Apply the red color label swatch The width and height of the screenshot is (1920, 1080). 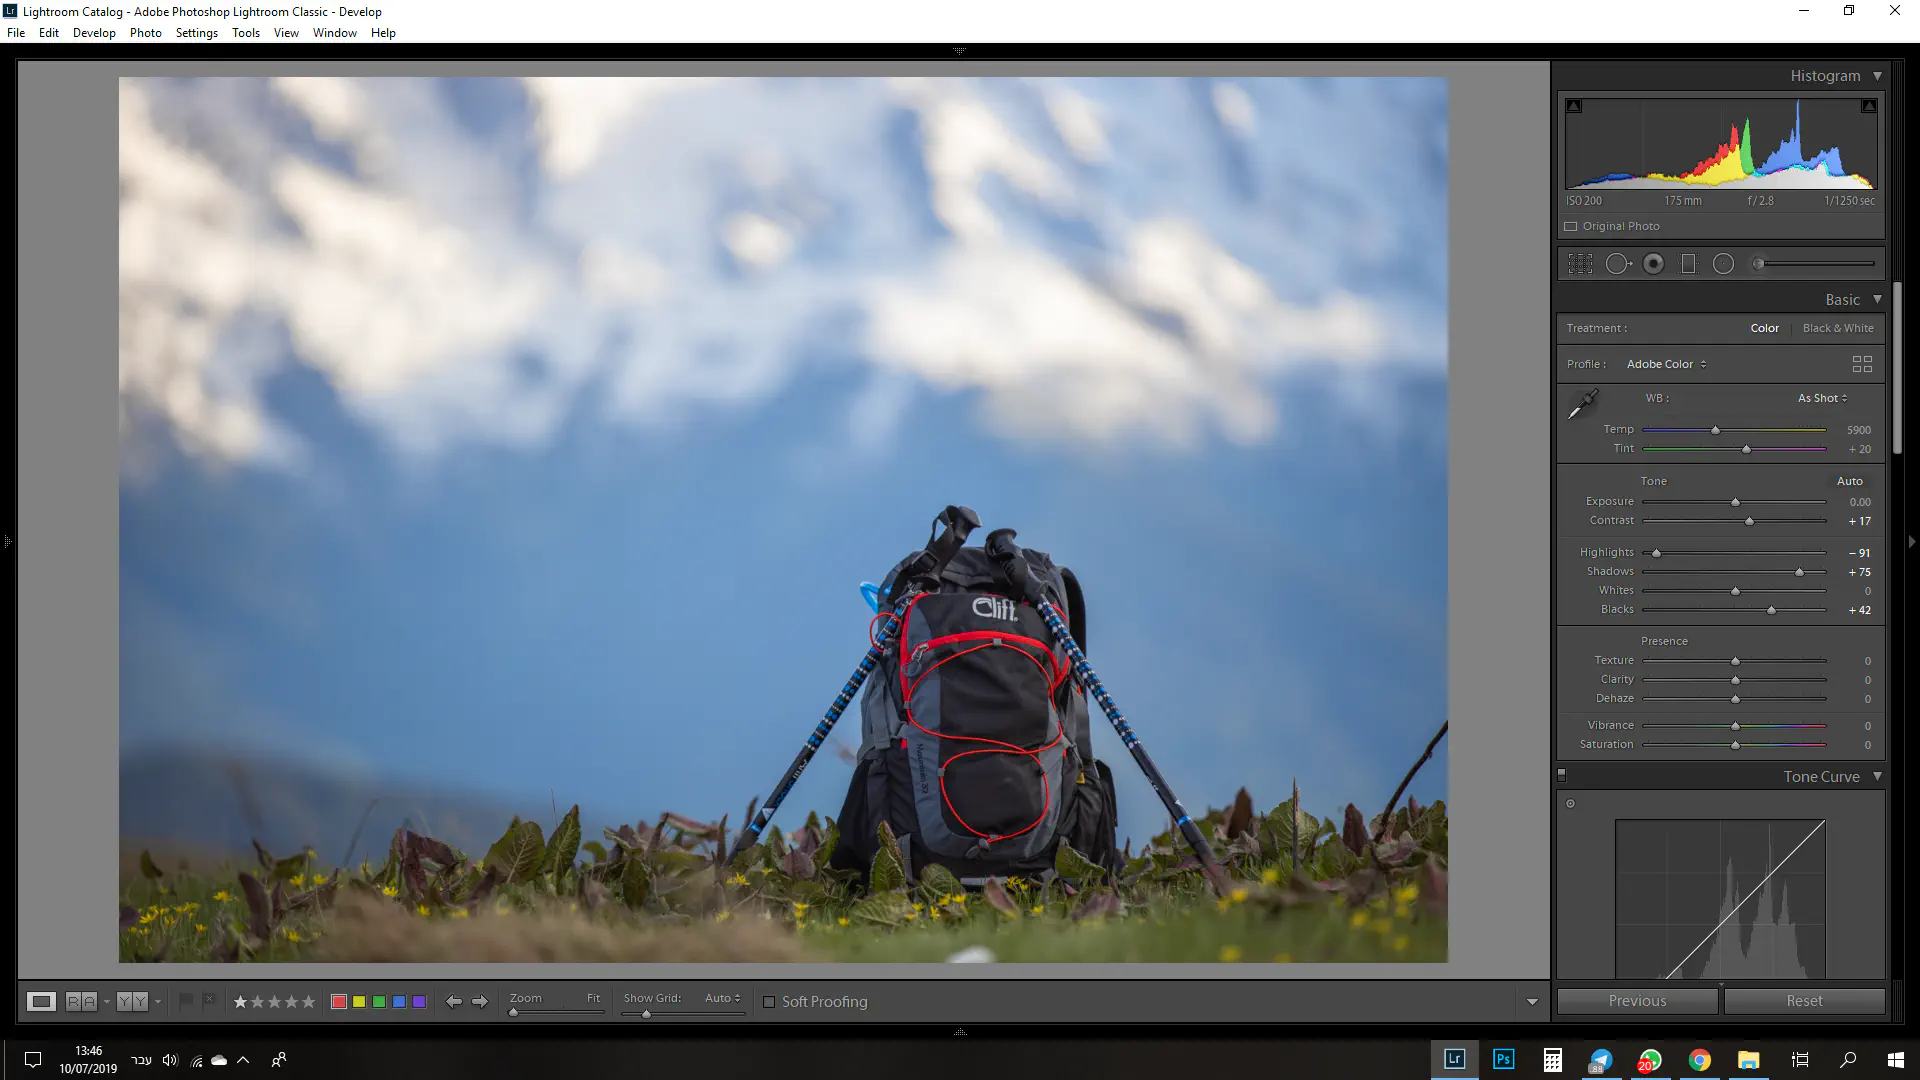click(x=339, y=1001)
